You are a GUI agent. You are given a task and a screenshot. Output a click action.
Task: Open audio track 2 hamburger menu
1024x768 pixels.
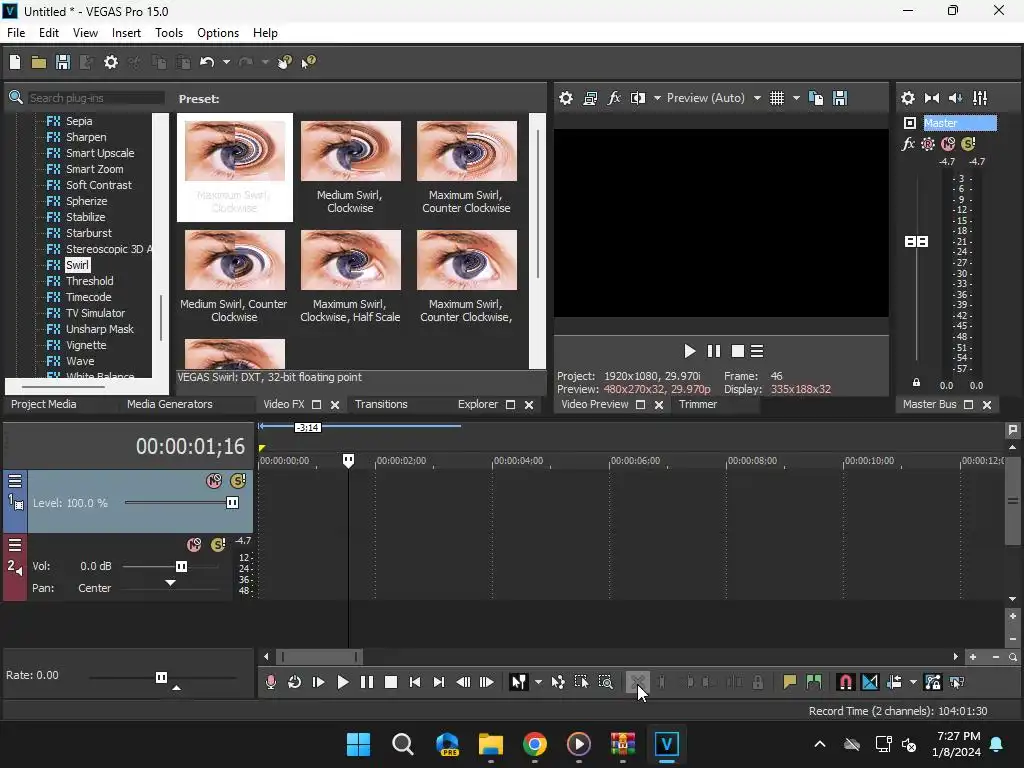[x=15, y=545]
